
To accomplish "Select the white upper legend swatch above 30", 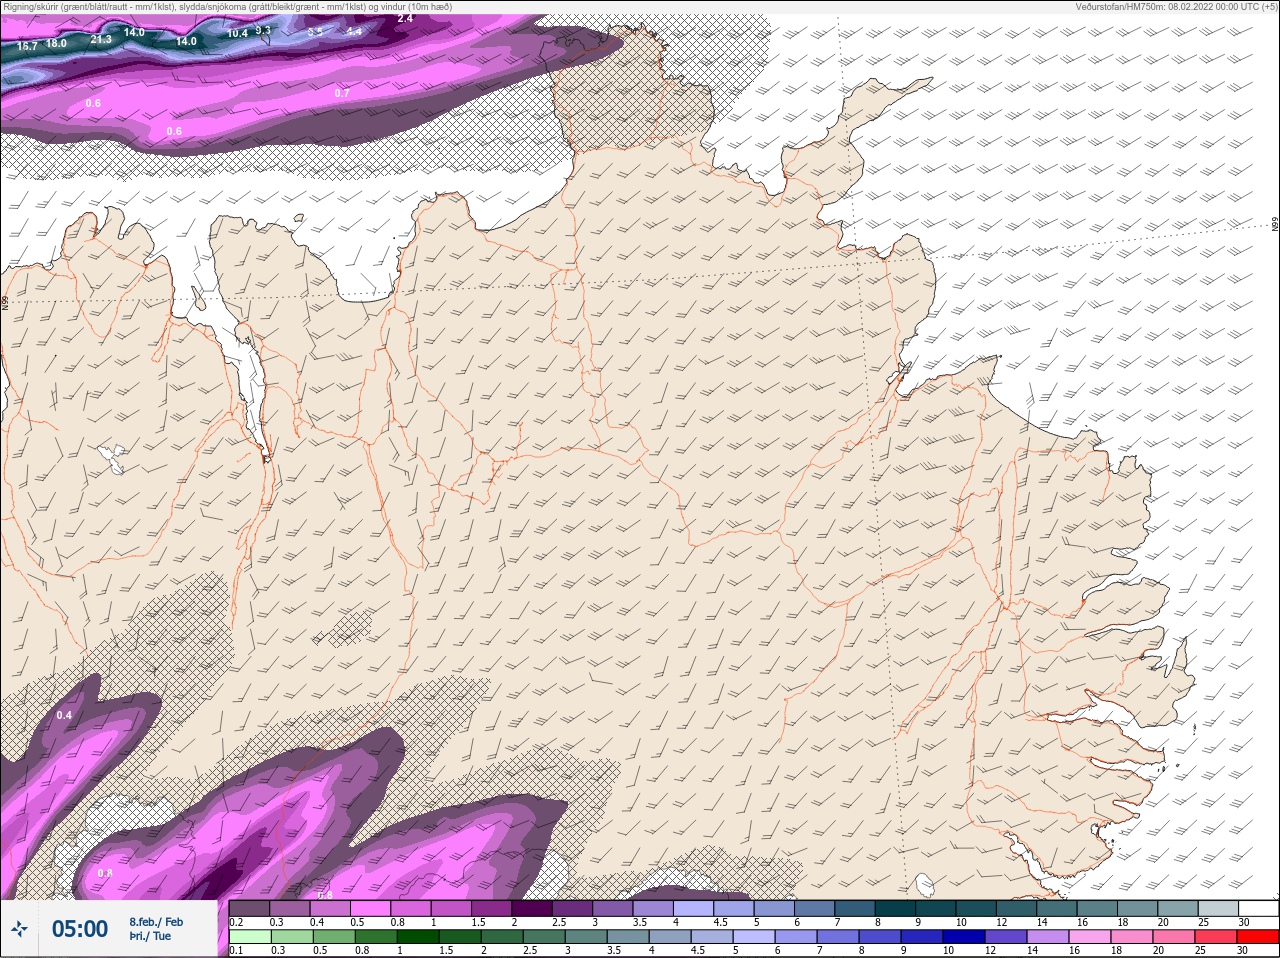I will click(1258, 908).
